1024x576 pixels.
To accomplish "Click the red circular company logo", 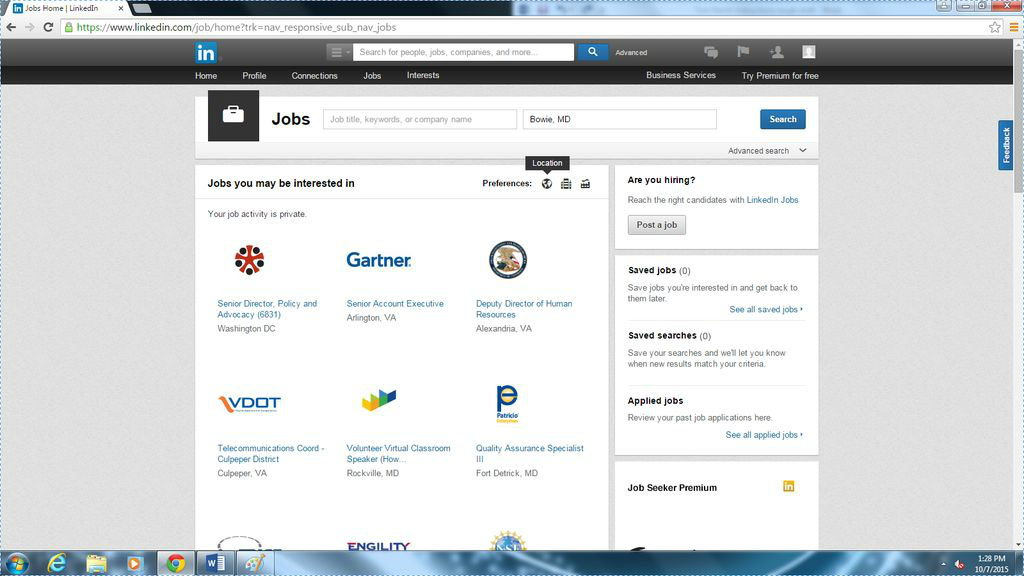I will [249, 260].
